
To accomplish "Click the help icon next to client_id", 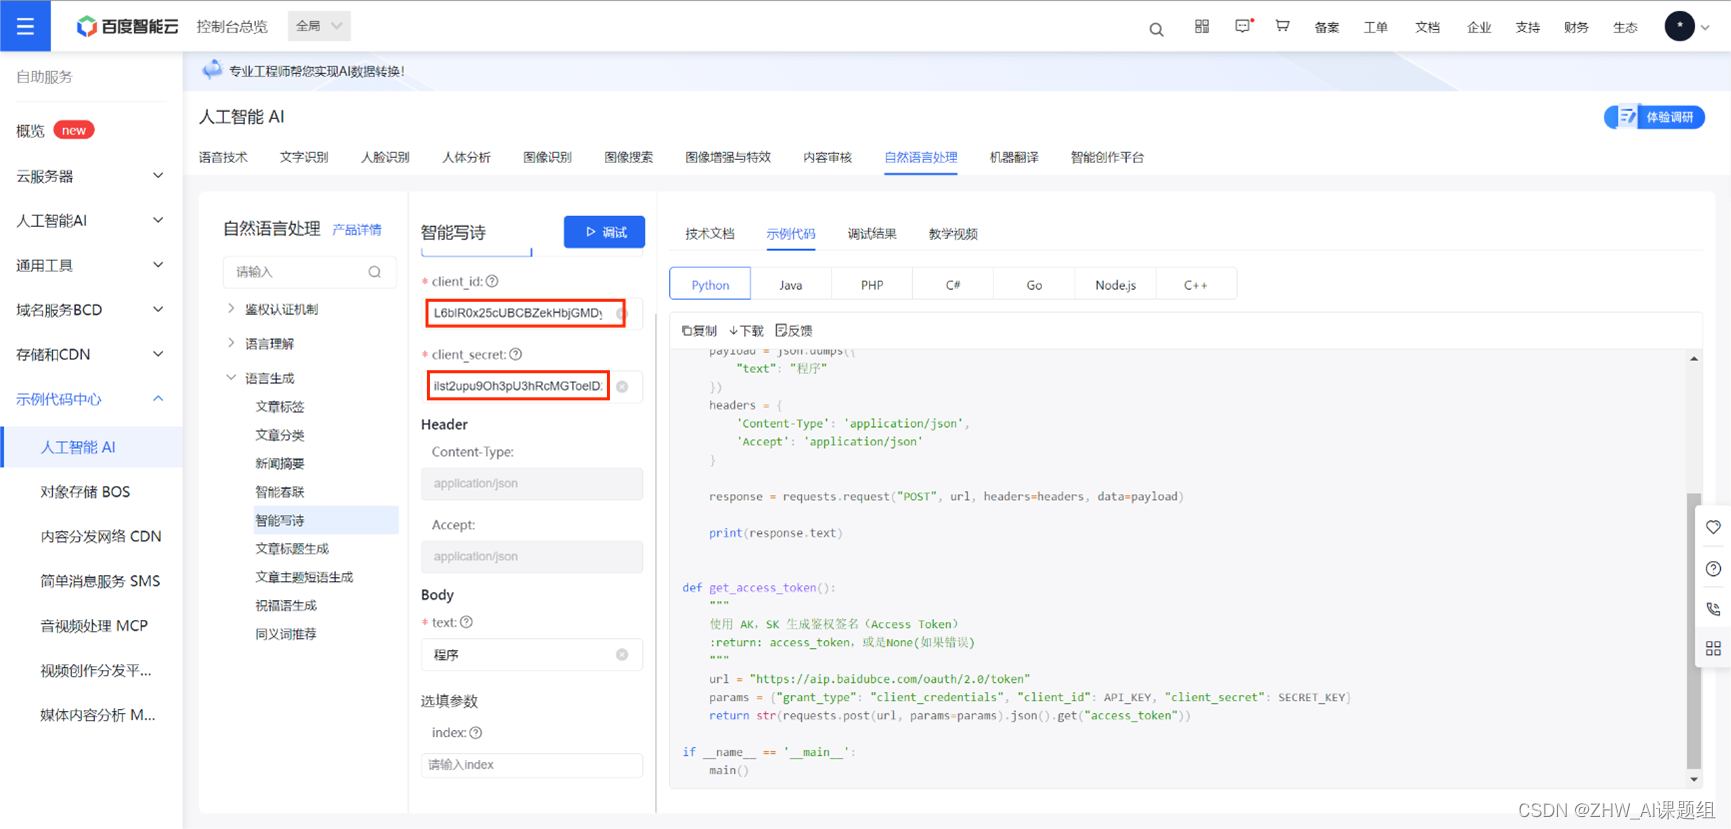I will 492,282.
